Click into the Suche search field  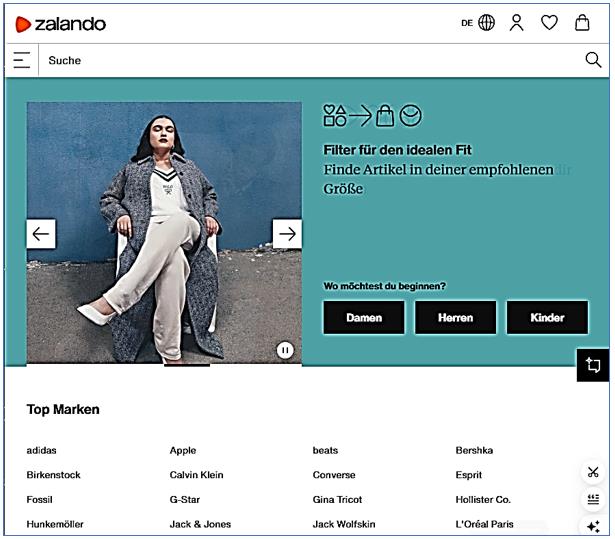pyautogui.click(x=300, y=61)
